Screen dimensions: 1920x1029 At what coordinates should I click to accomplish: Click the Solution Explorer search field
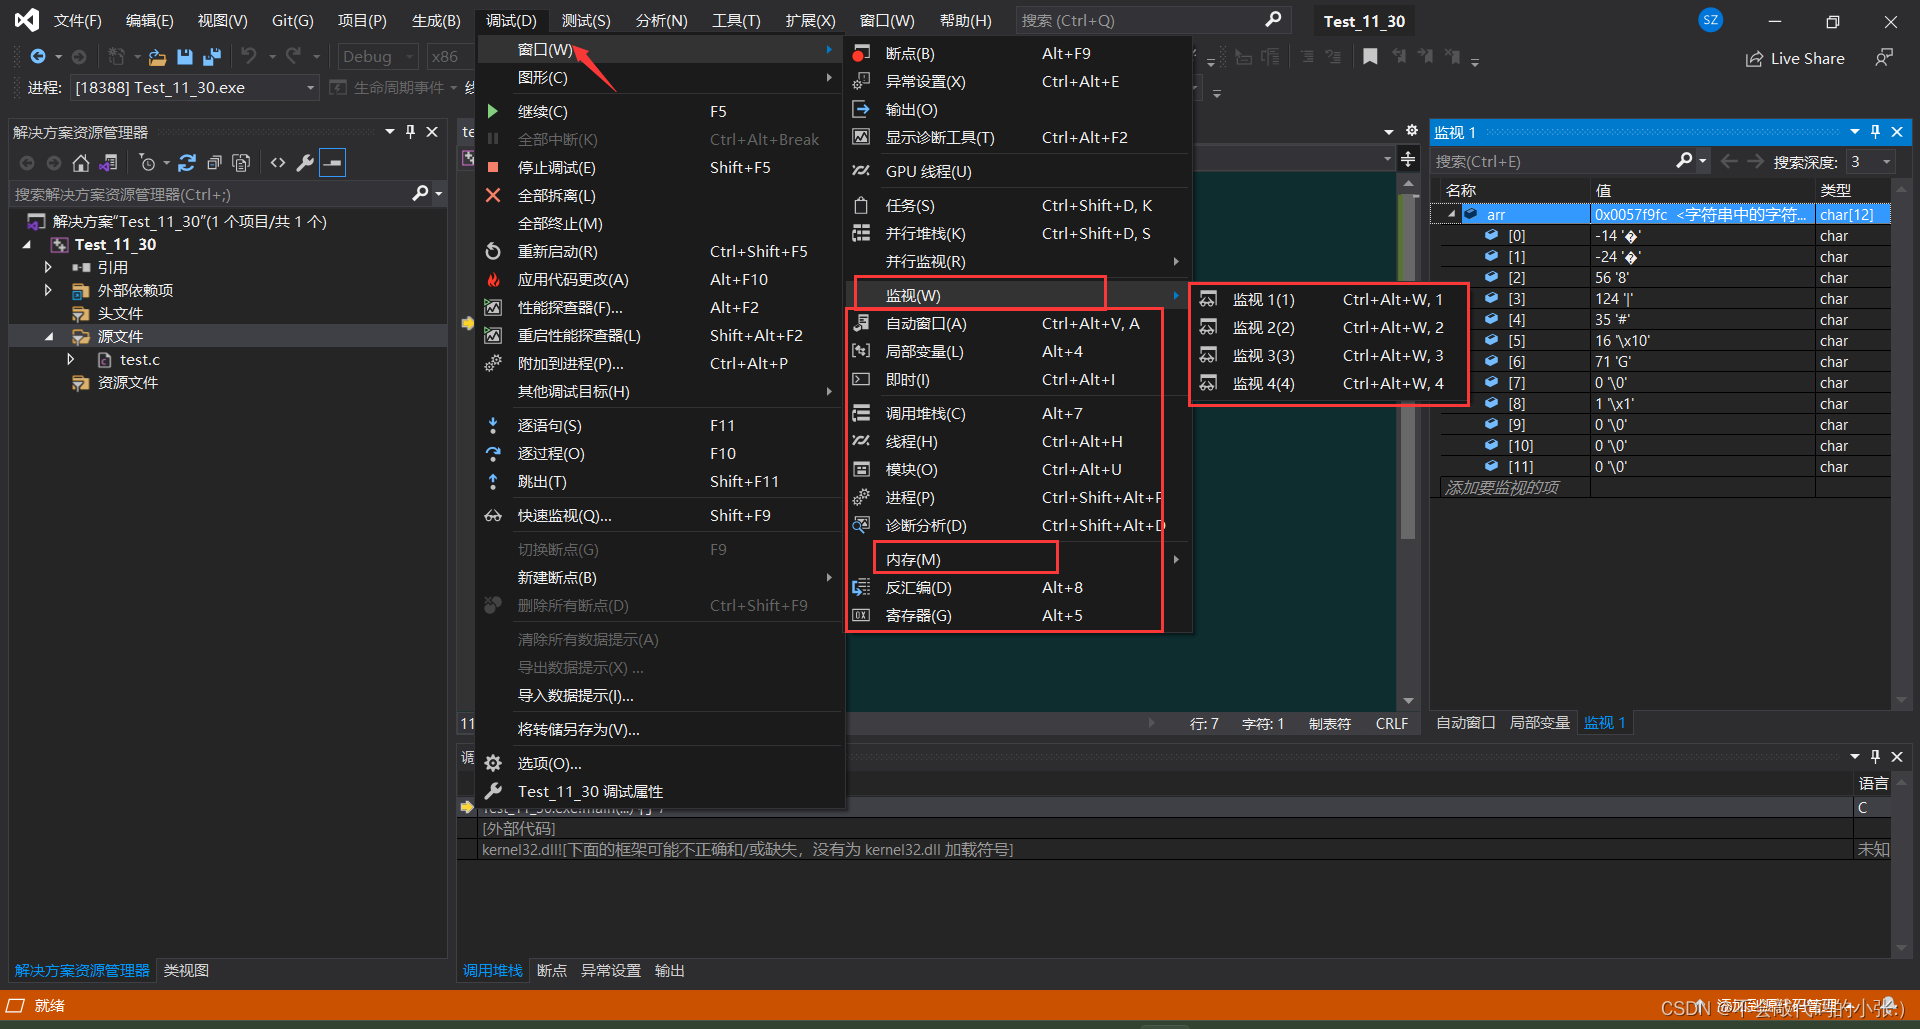[210, 195]
